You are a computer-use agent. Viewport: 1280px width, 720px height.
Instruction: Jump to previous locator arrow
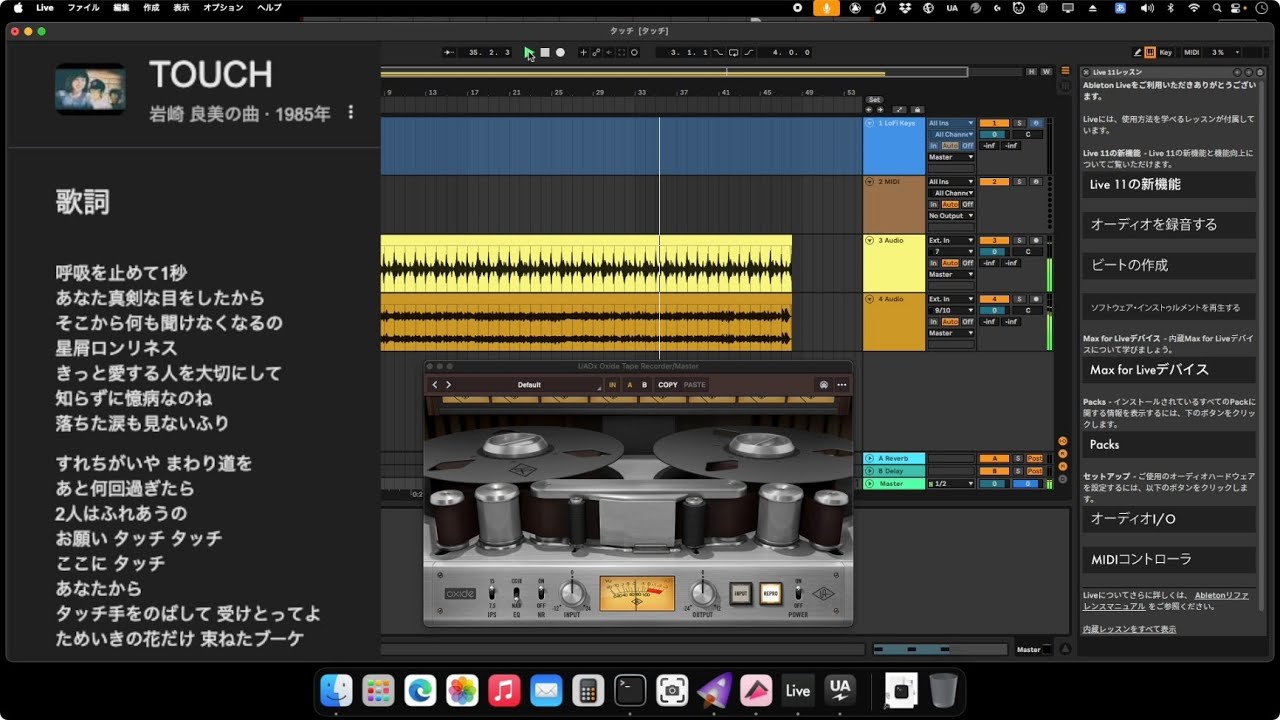[869, 109]
